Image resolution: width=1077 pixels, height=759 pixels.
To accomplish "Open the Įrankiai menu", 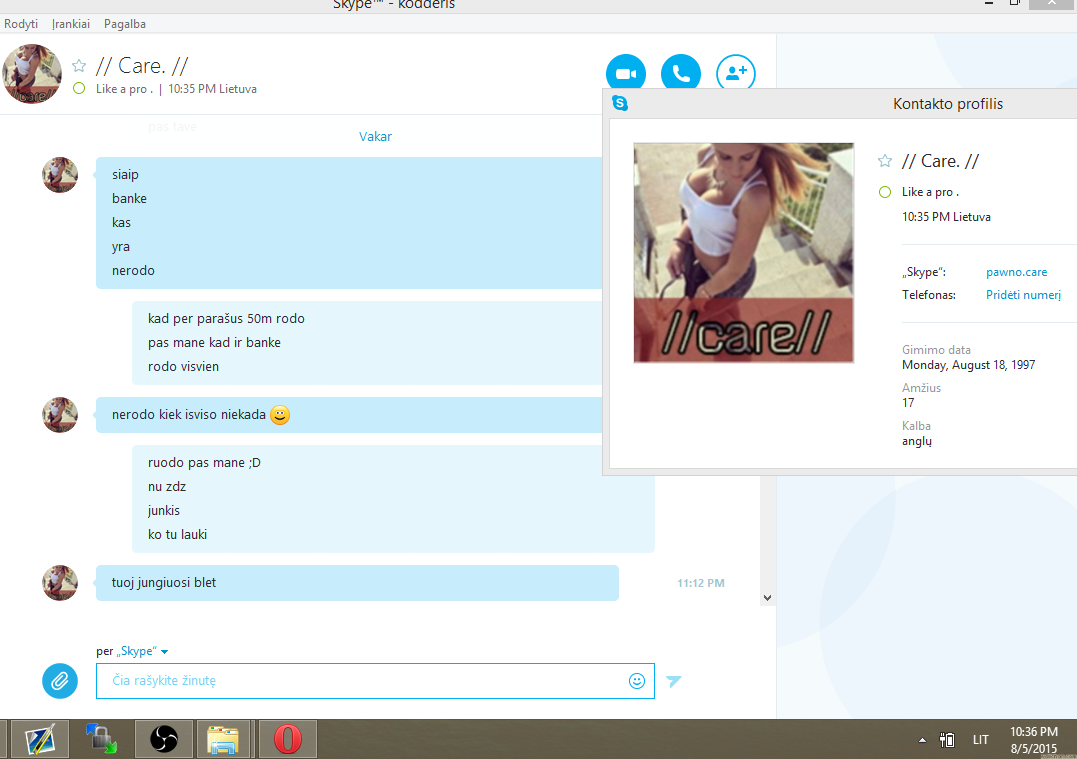I will (x=71, y=24).
